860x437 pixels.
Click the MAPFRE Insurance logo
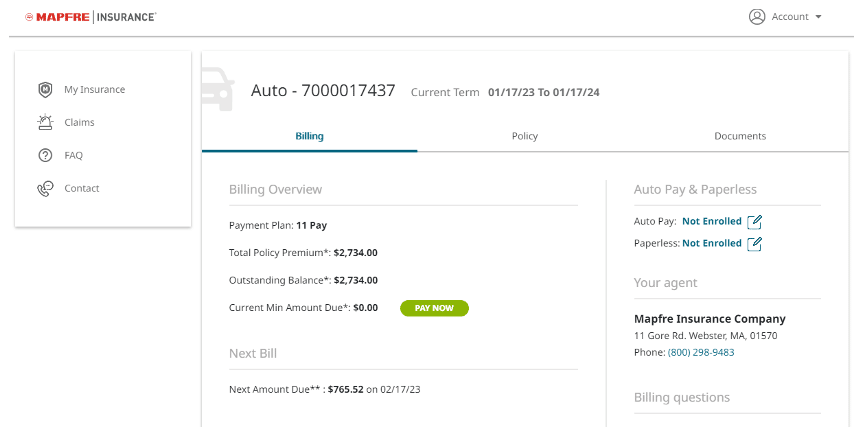[x=90, y=17]
